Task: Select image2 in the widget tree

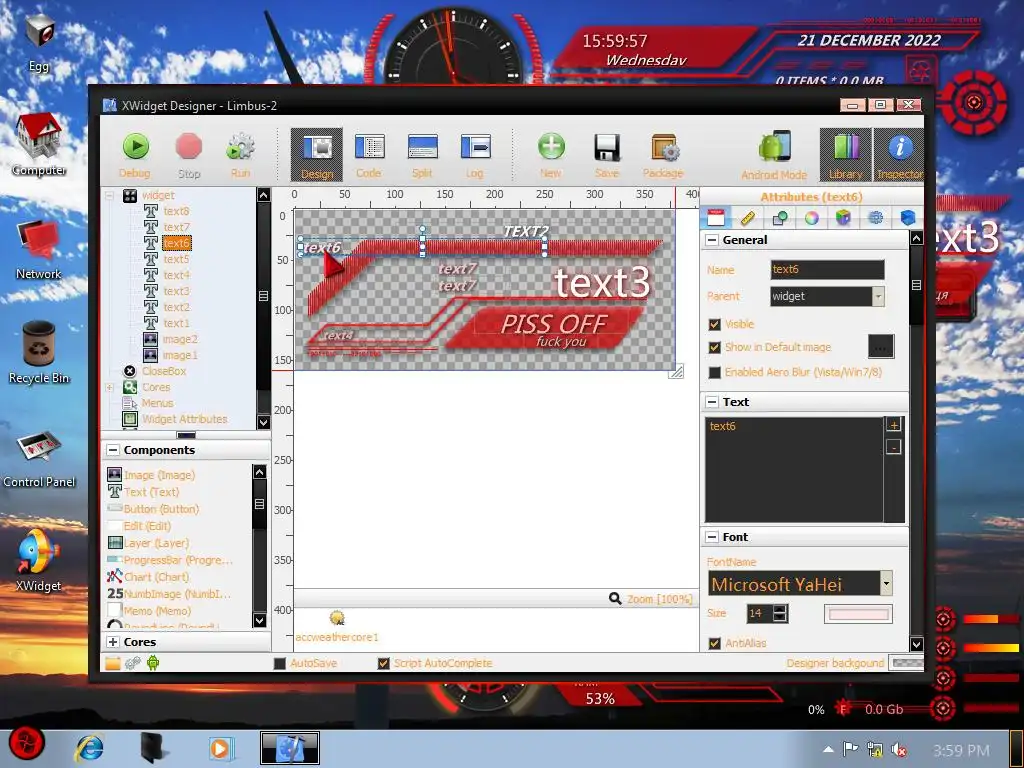Action: point(180,339)
